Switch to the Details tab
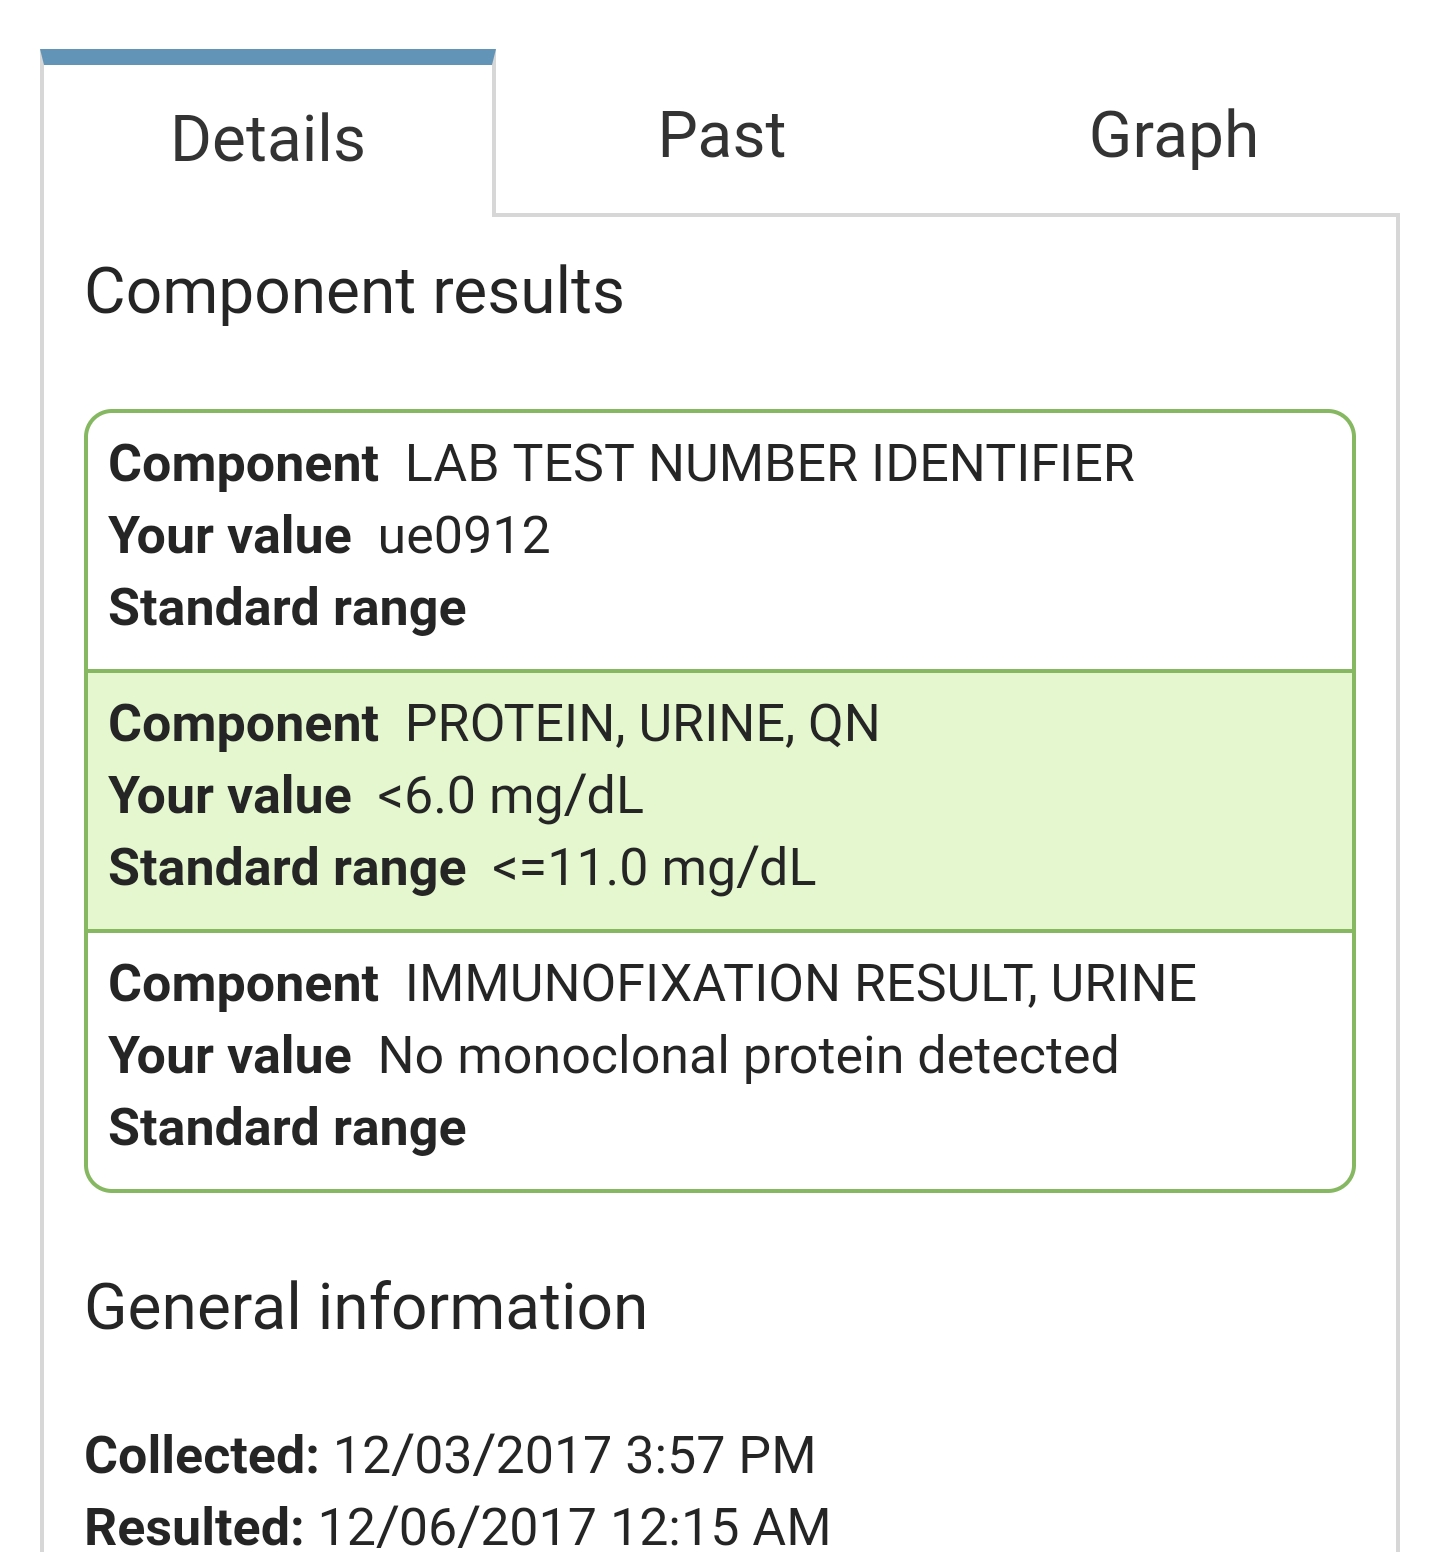Image resolution: width=1433 pixels, height=1552 pixels. pyautogui.click(x=268, y=138)
